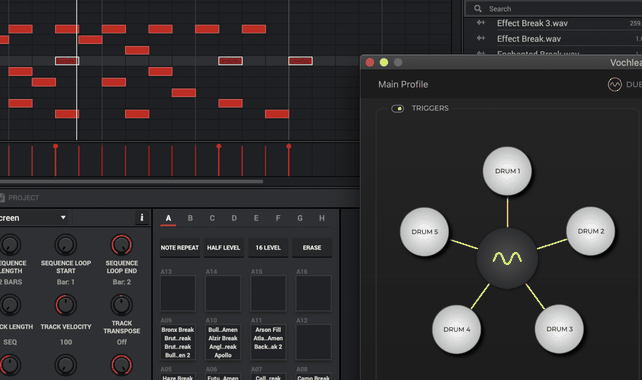
Task: Enable HALF LEVEL
Action: tap(224, 248)
